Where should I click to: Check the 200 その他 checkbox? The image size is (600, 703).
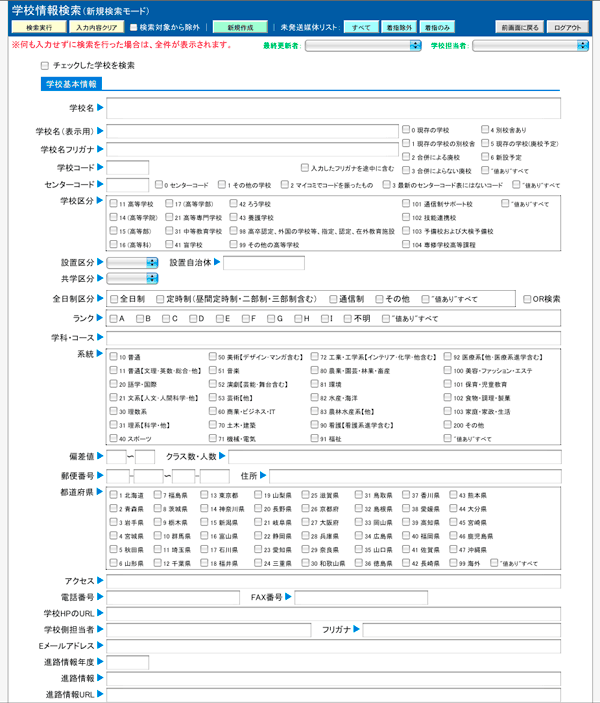pos(448,425)
